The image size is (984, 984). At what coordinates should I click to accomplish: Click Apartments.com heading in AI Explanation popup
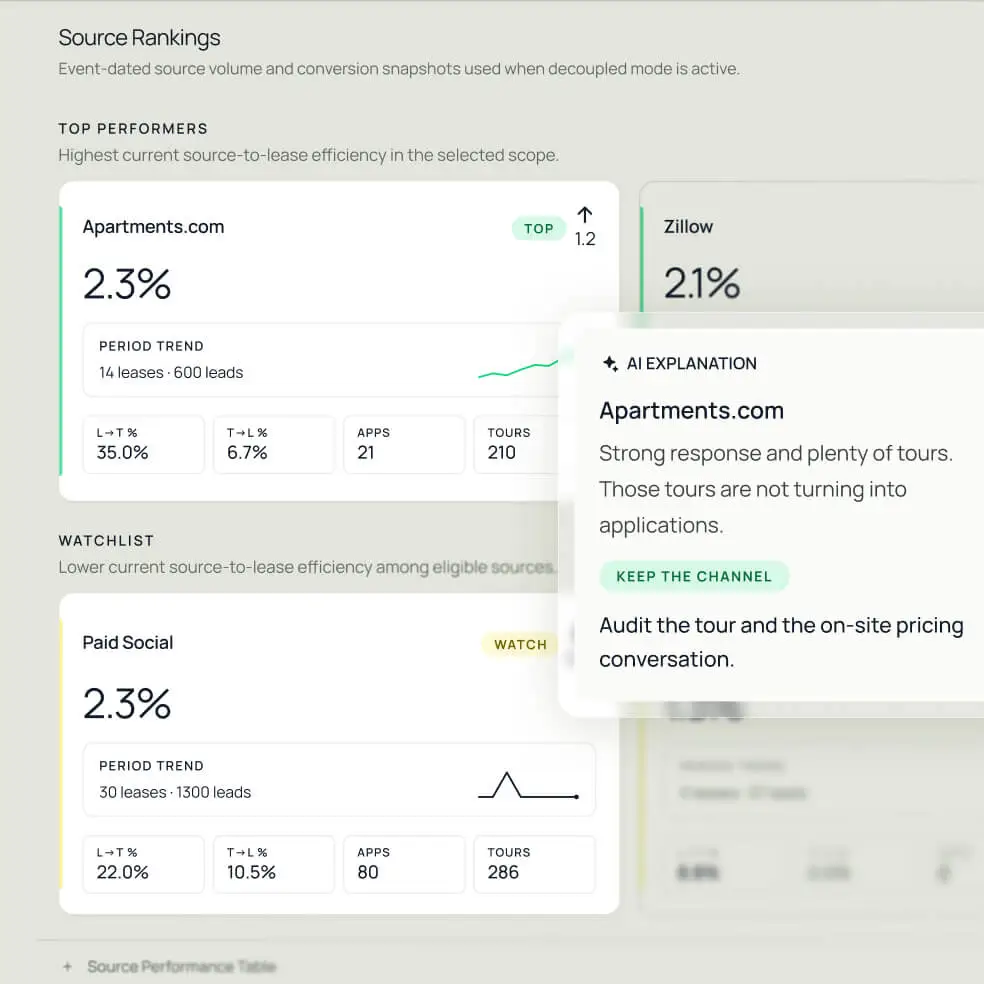692,410
